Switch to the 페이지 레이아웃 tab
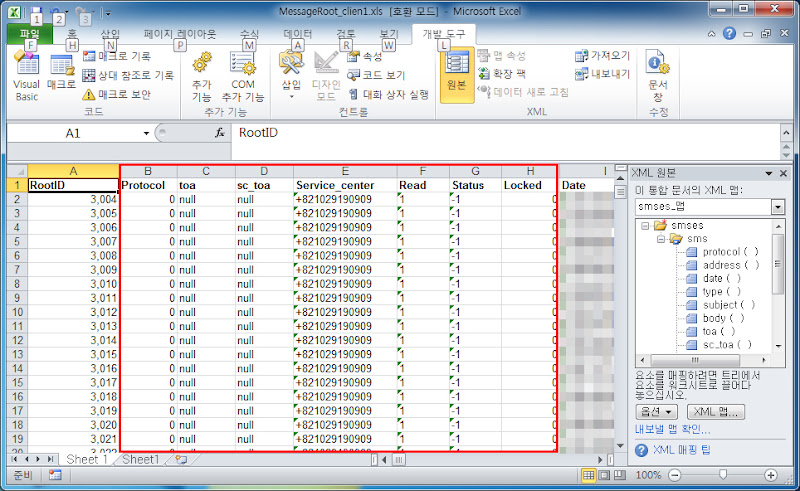The width and height of the screenshot is (800, 491). tap(180, 34)
